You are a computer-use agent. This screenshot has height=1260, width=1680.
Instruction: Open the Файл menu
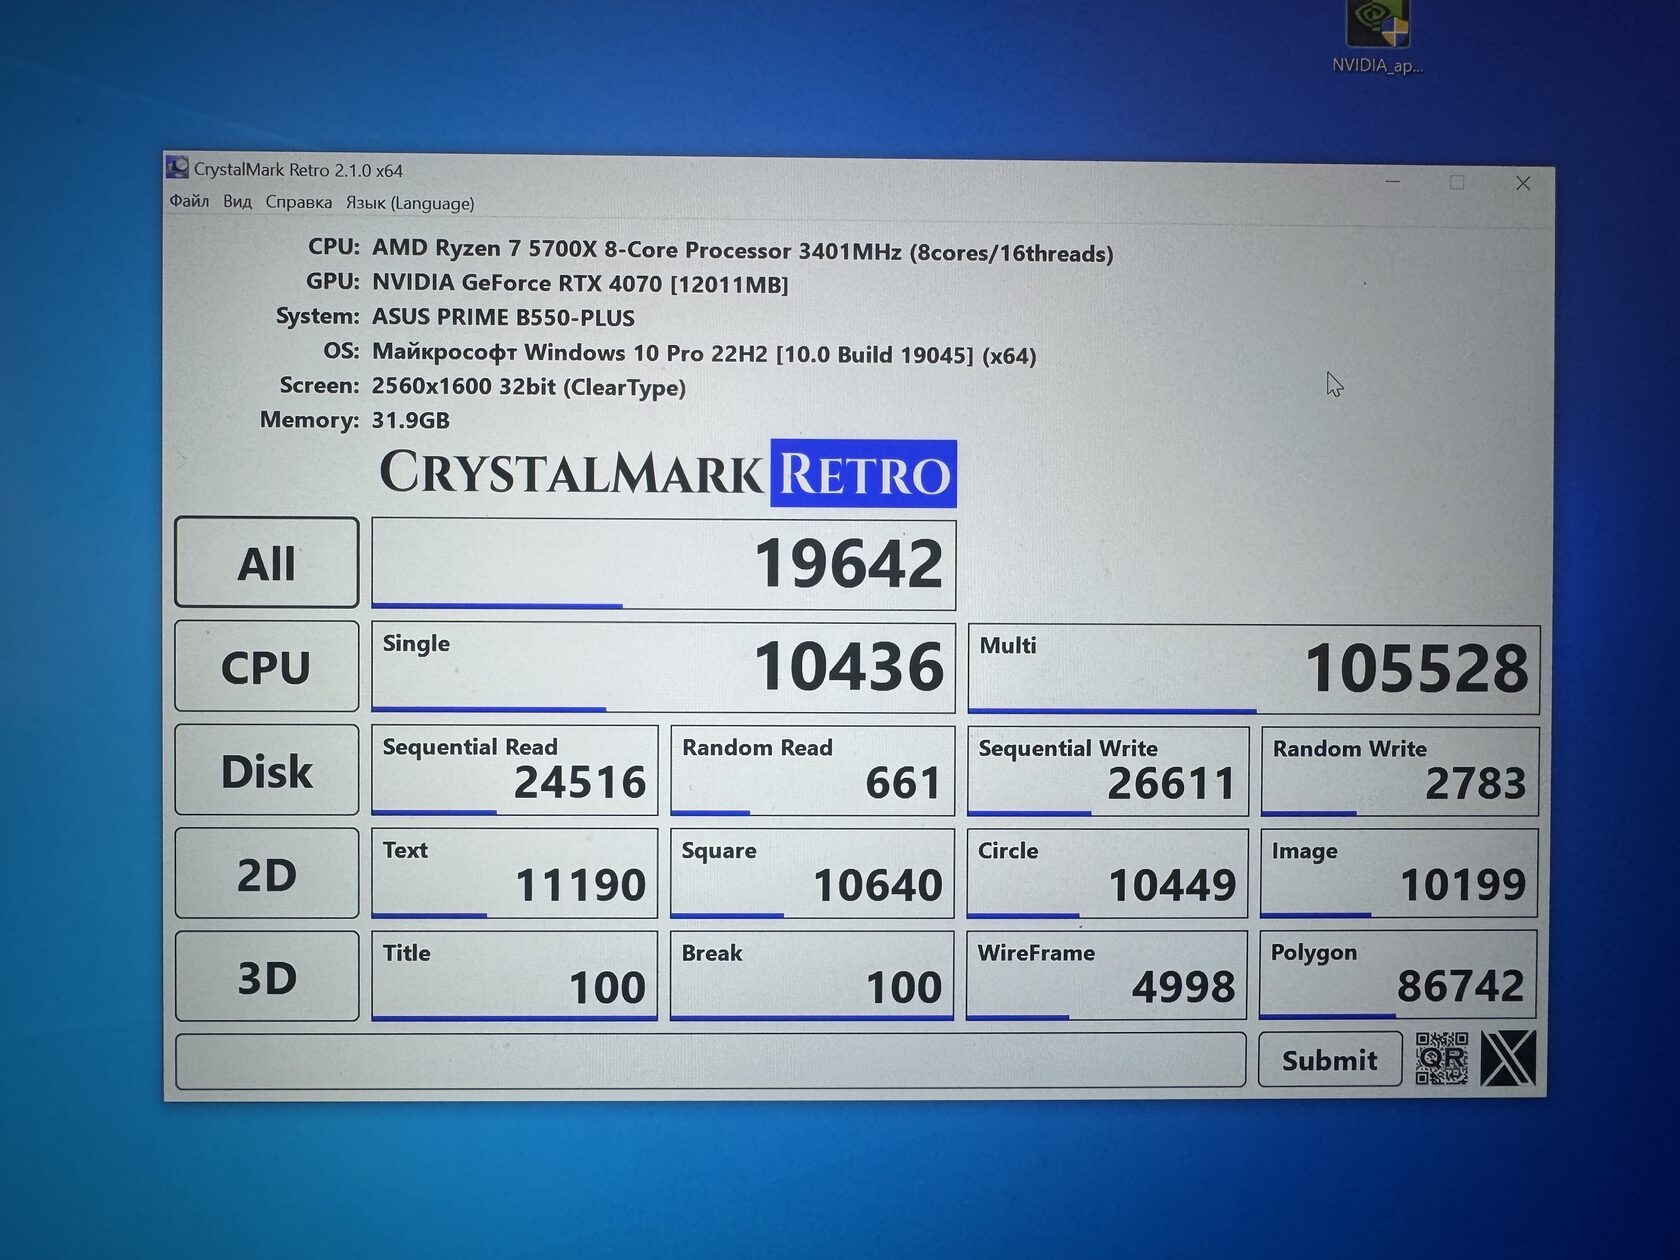(x=189, y=201)
